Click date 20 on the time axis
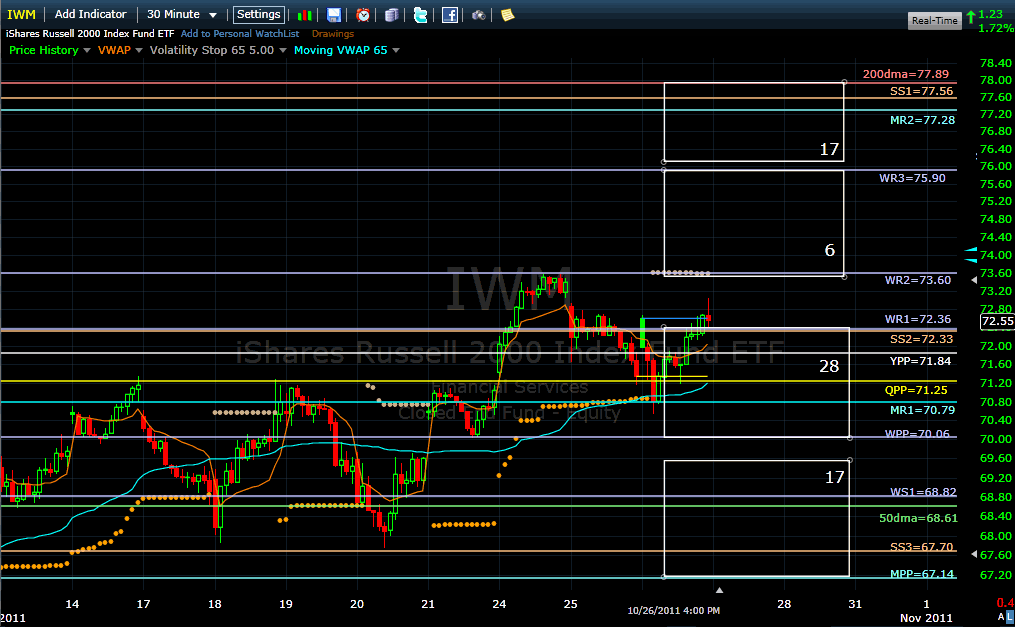This screenshot has width=1015, height=627. pos(357,604)
